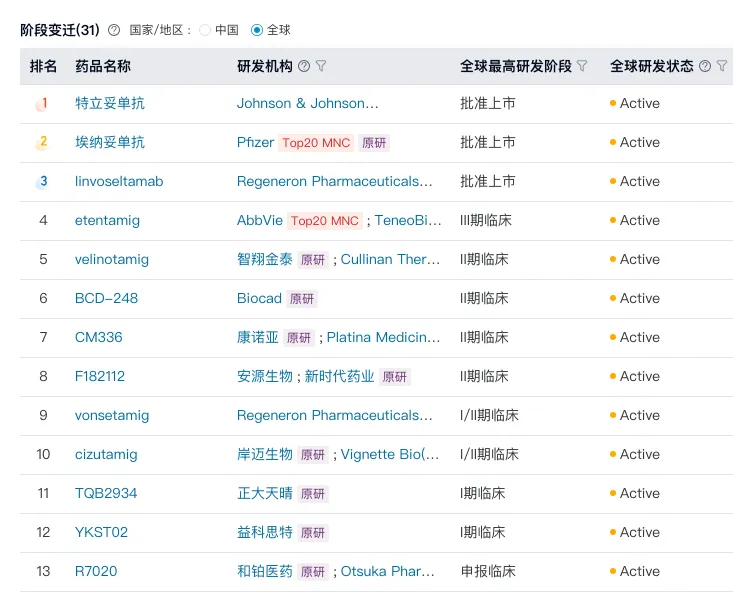Image resolution: width=733 pixels, height=594 pixels.
Task: Select the 全球 region radio button
Action: pos(257,30)
